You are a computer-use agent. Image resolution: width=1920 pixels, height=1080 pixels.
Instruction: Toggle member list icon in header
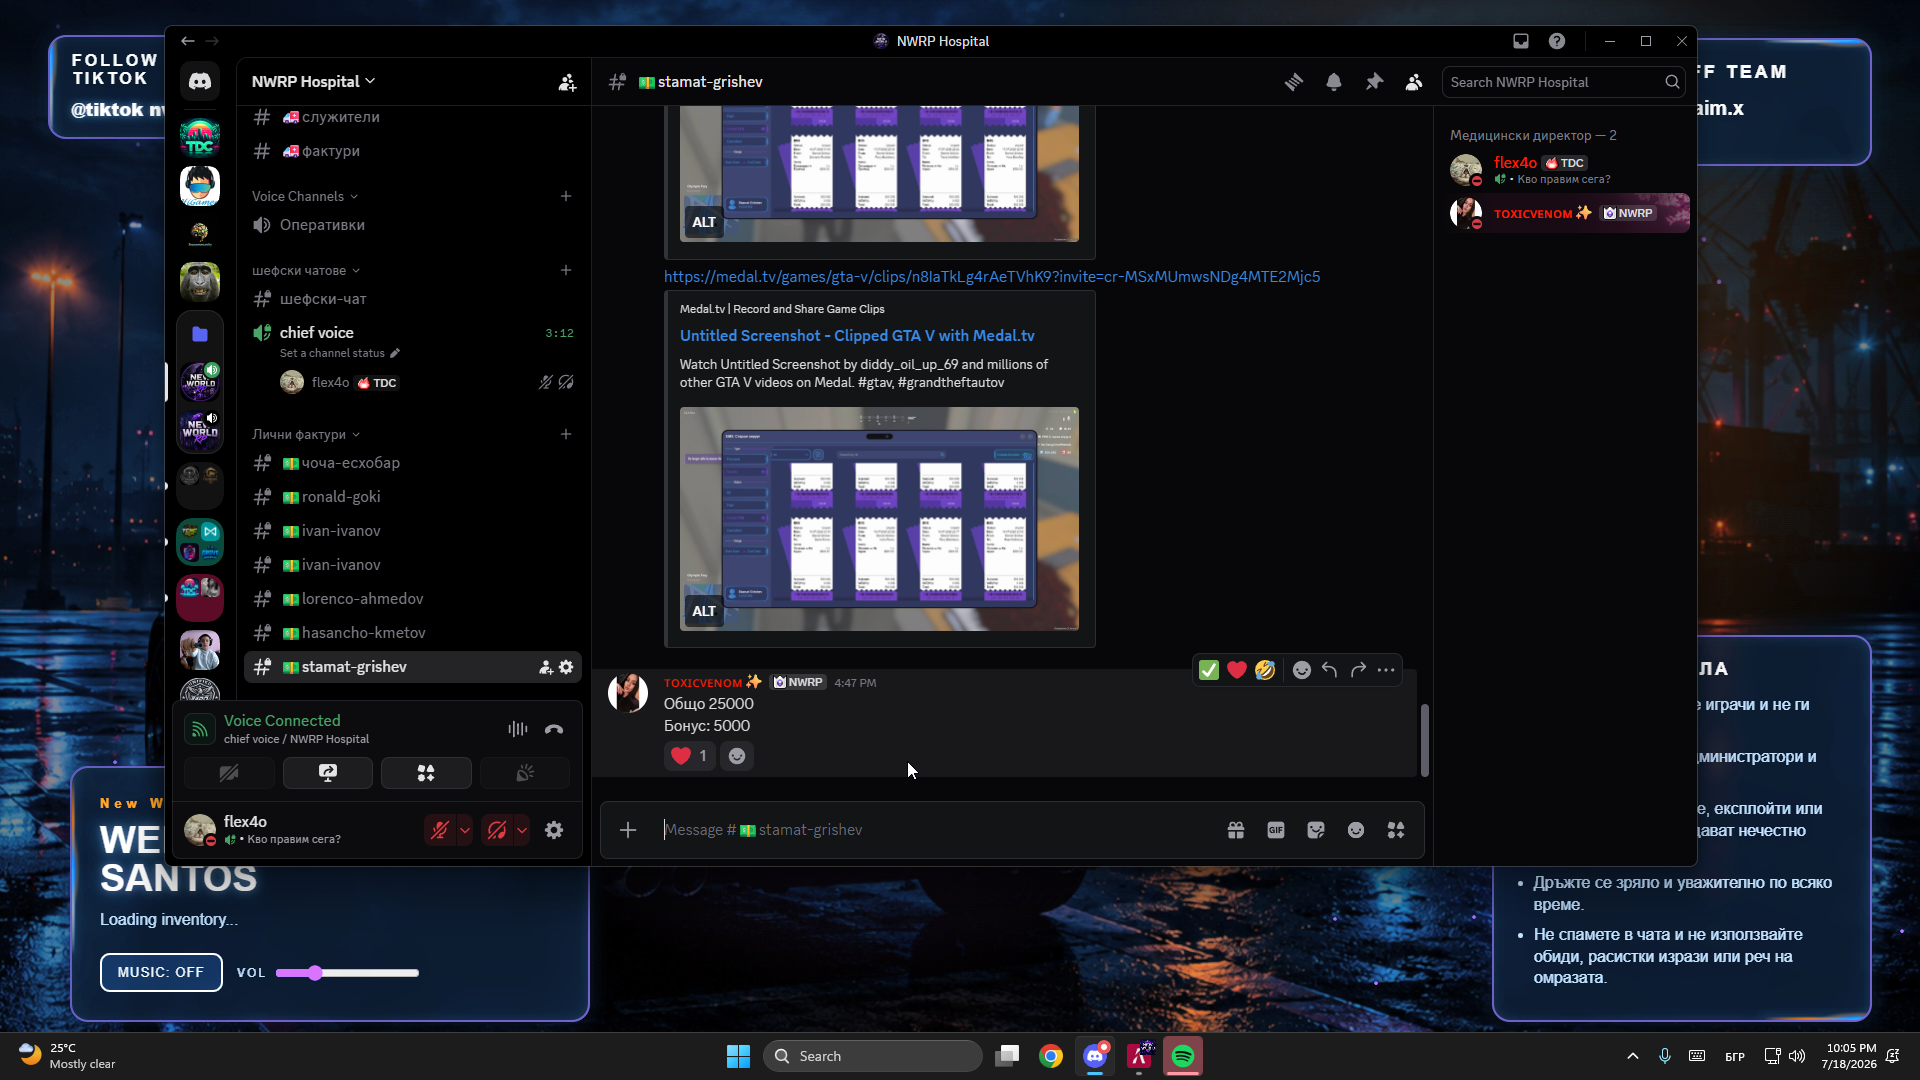pyautogui.click(x=1414, y=82)
